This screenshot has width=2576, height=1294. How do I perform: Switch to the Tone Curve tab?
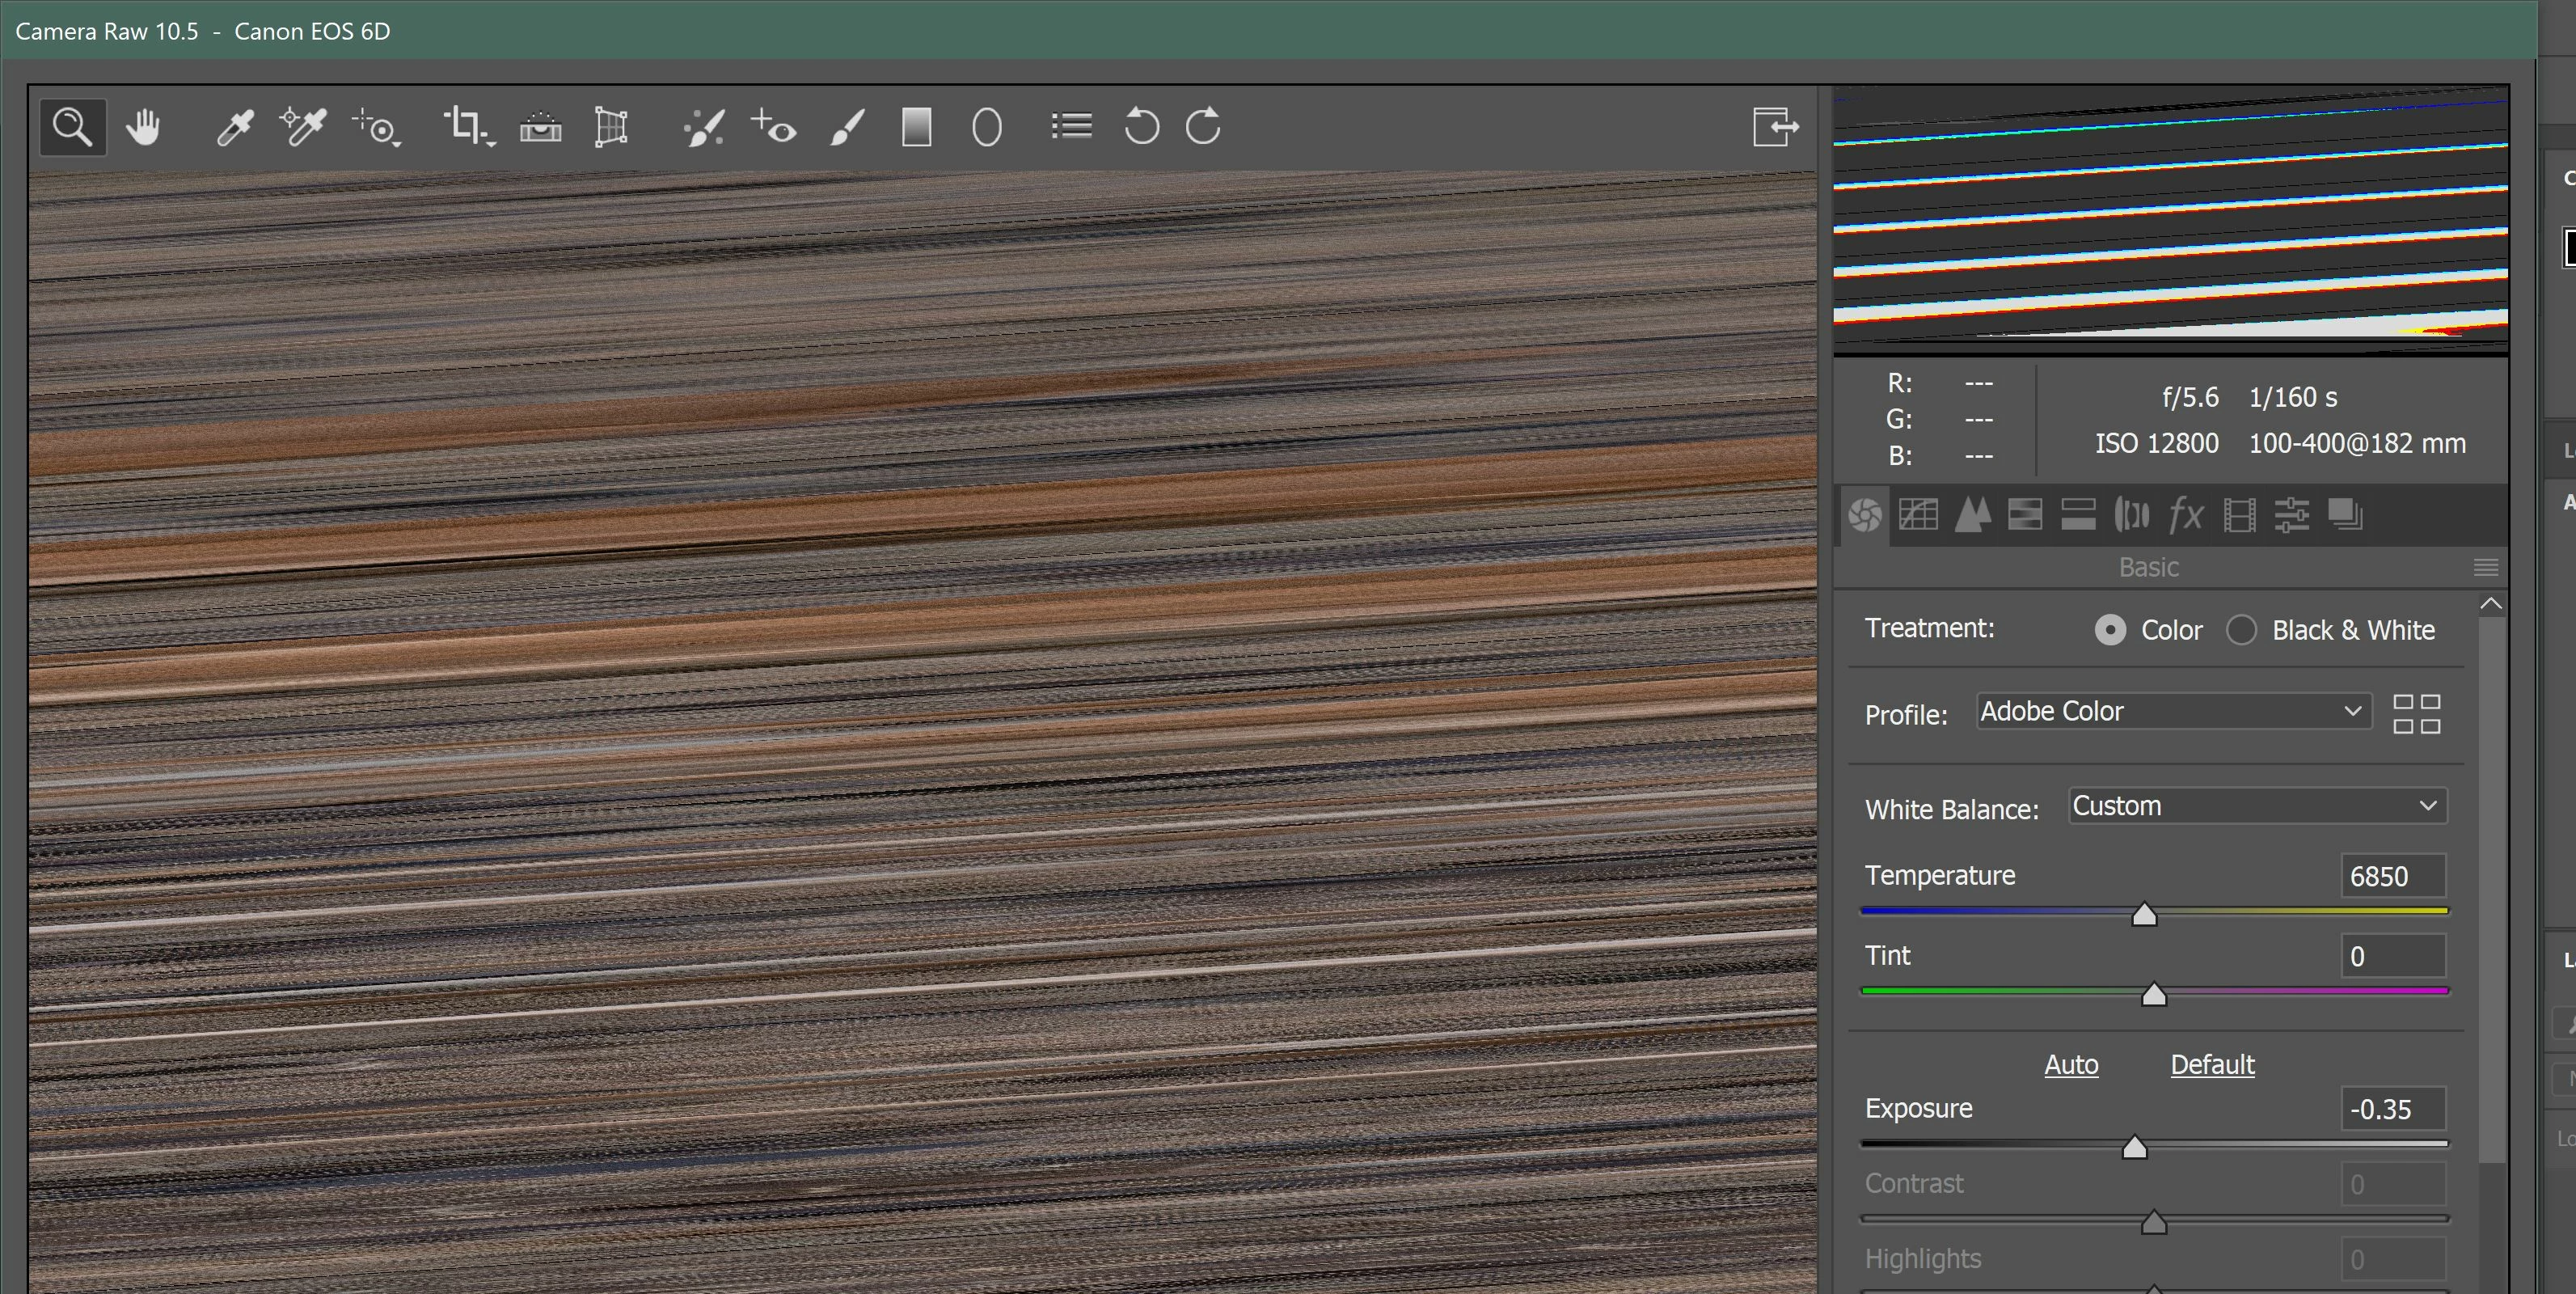[1918, 515]
